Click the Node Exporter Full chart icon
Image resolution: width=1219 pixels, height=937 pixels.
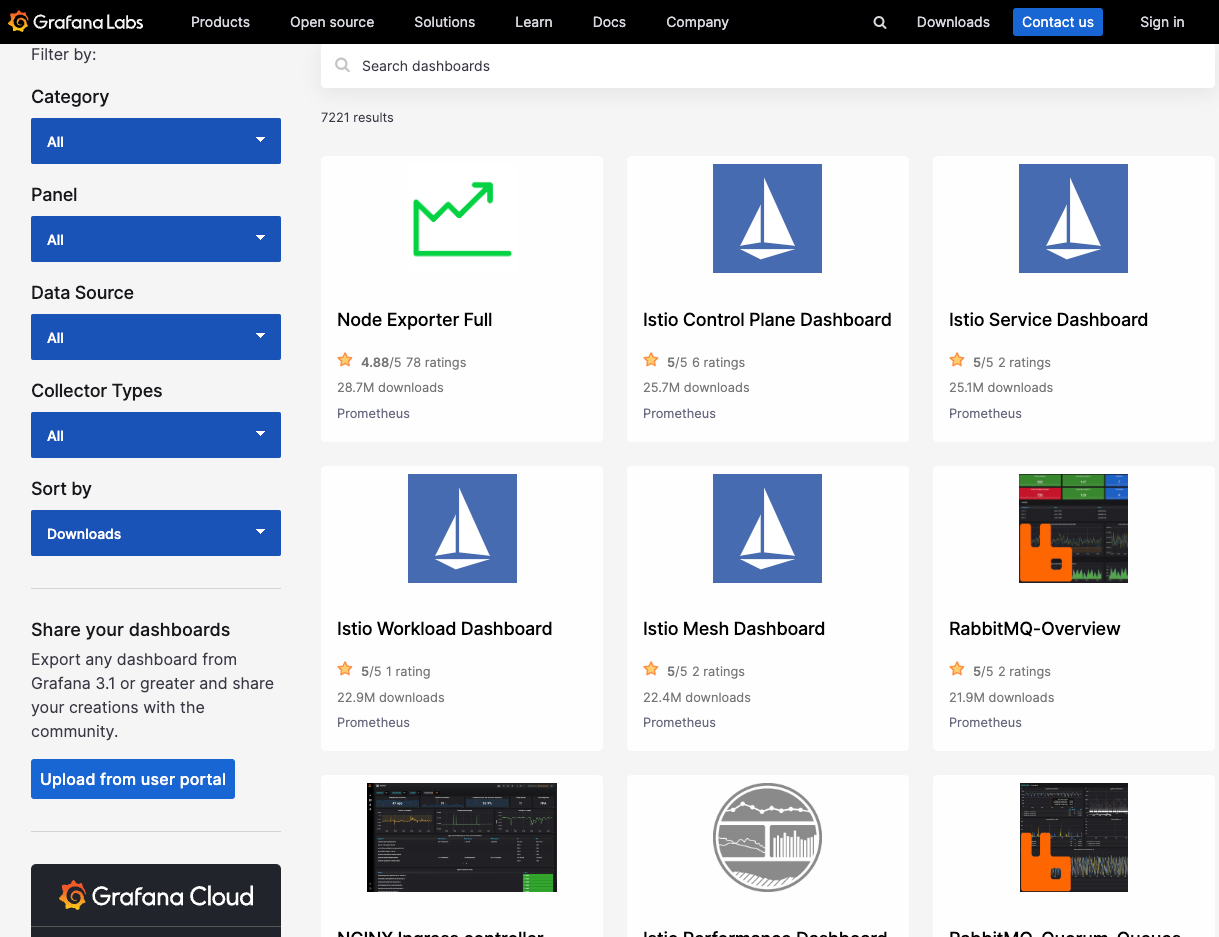pos(462,219)
